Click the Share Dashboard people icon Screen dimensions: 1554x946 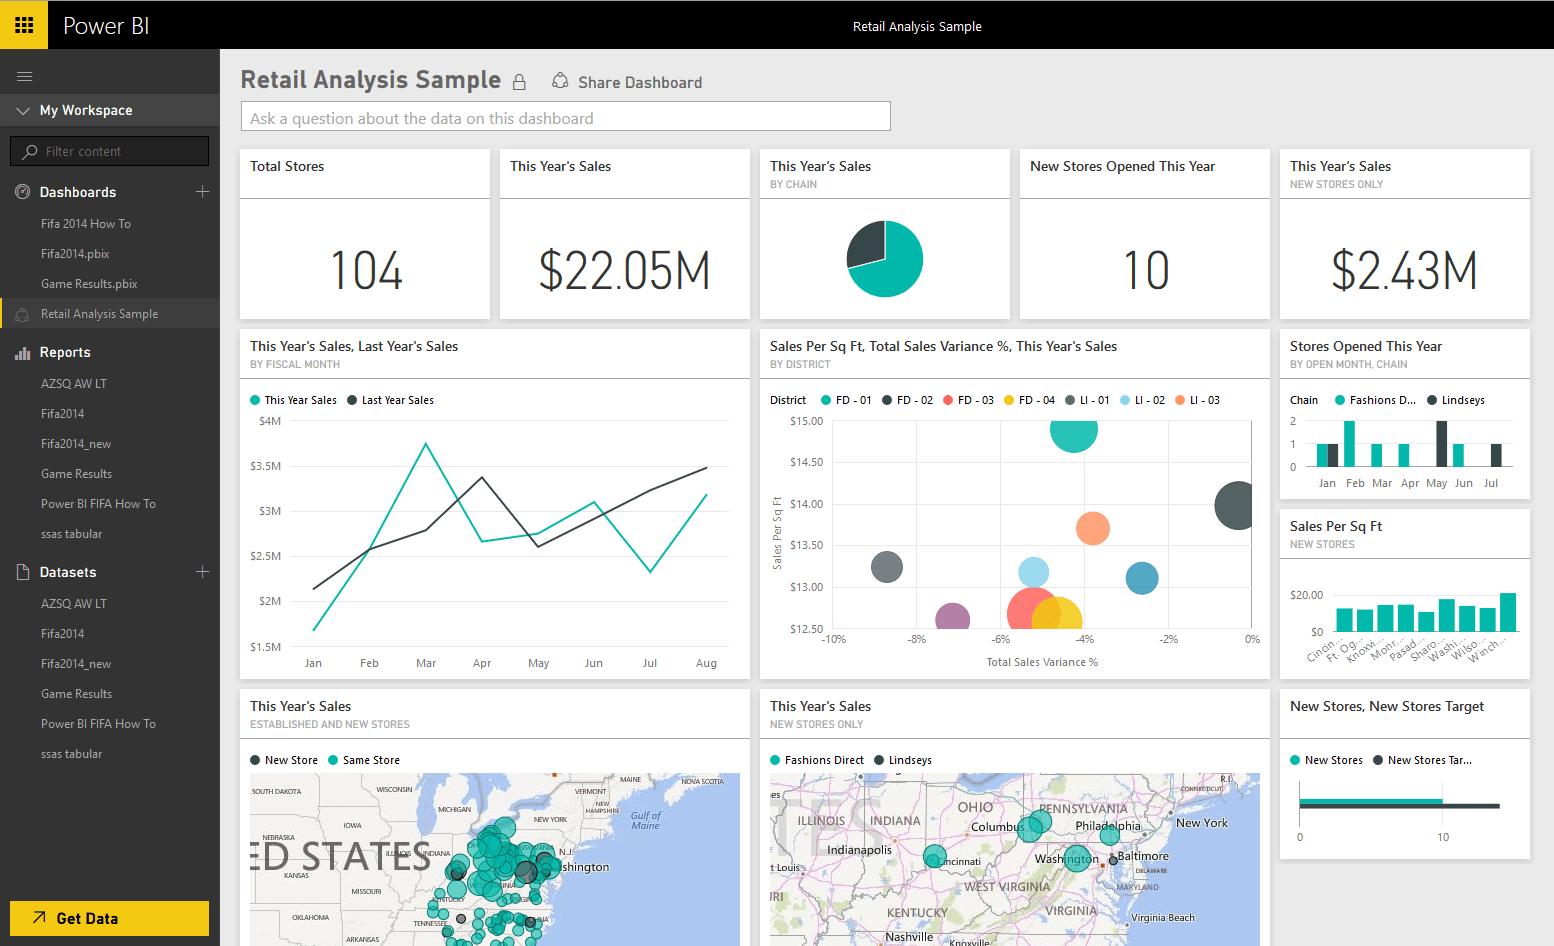(560, 81)
